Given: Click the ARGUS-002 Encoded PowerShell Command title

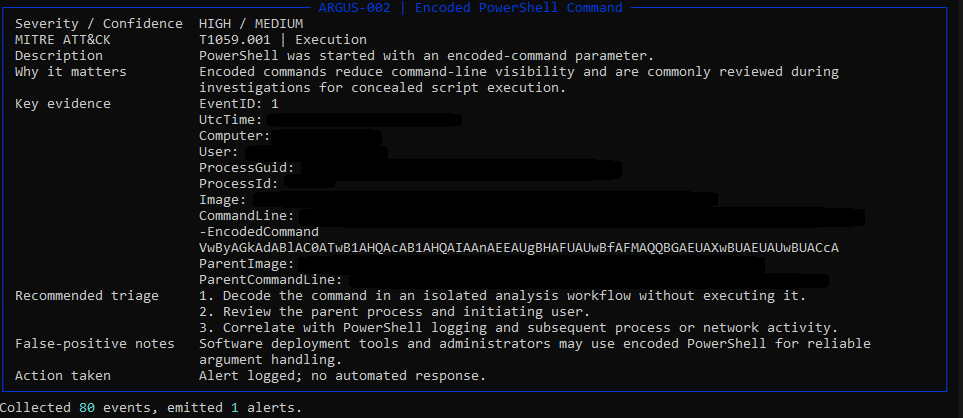Looking at the screenshot, I should 470,8.
